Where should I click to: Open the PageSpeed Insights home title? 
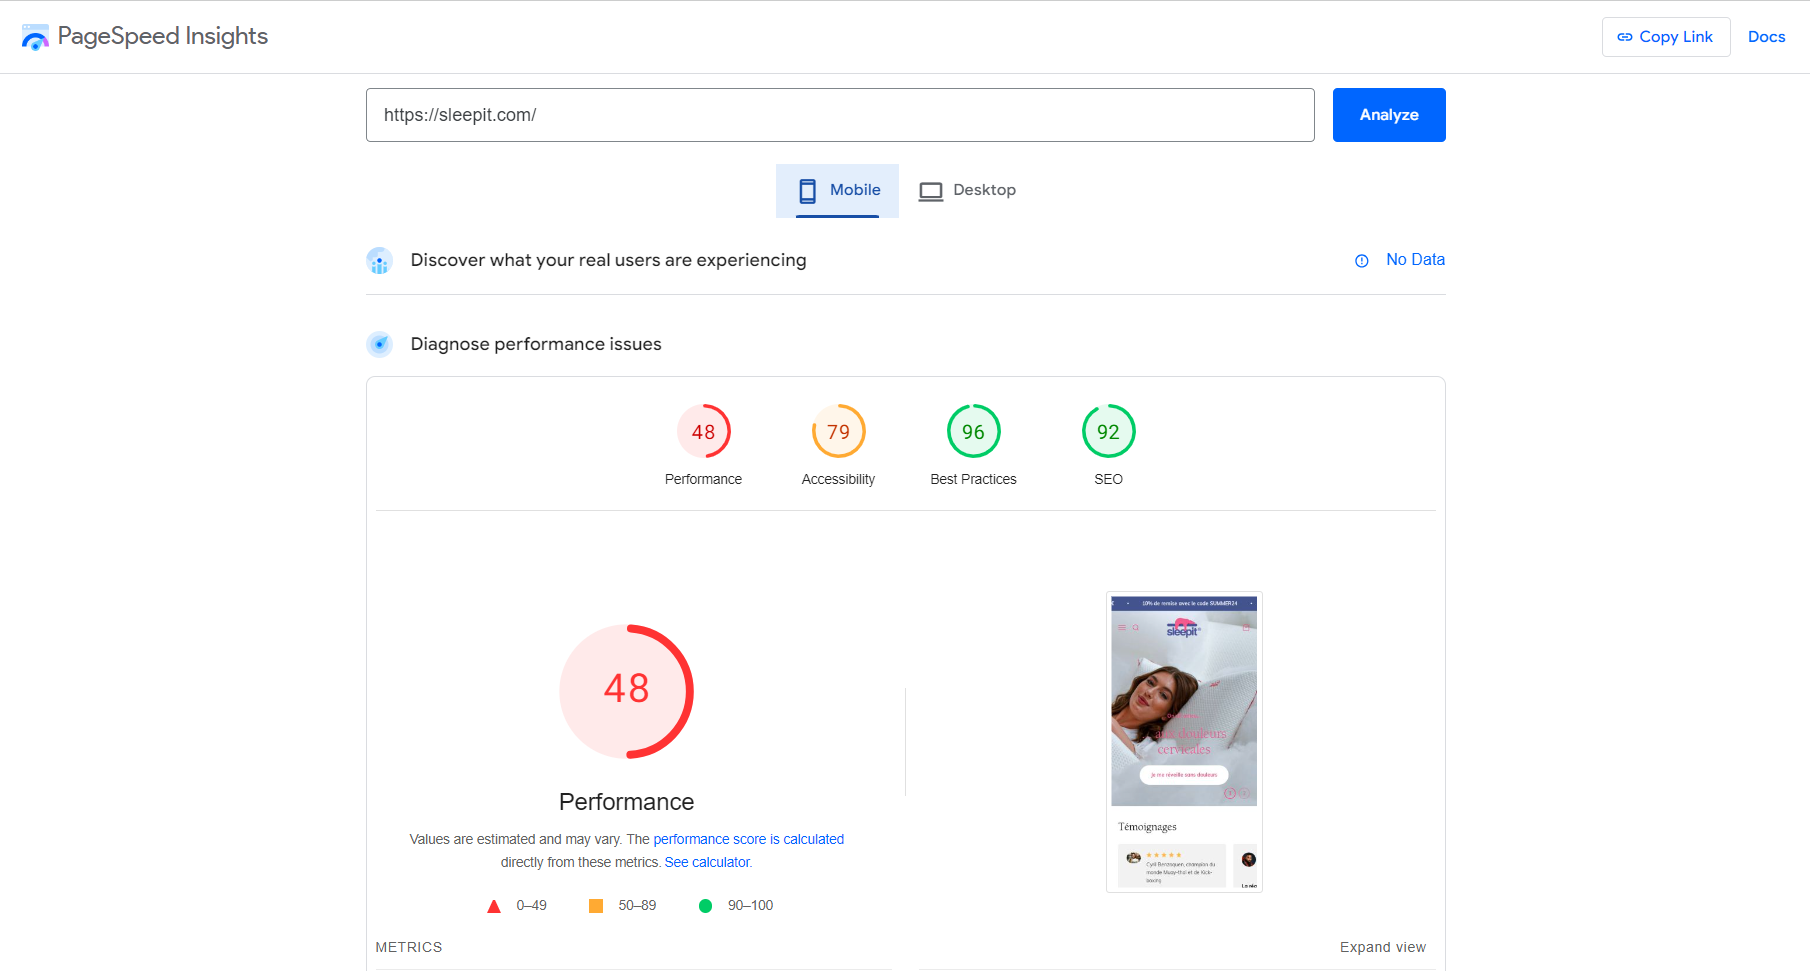(x=163, y=36)
